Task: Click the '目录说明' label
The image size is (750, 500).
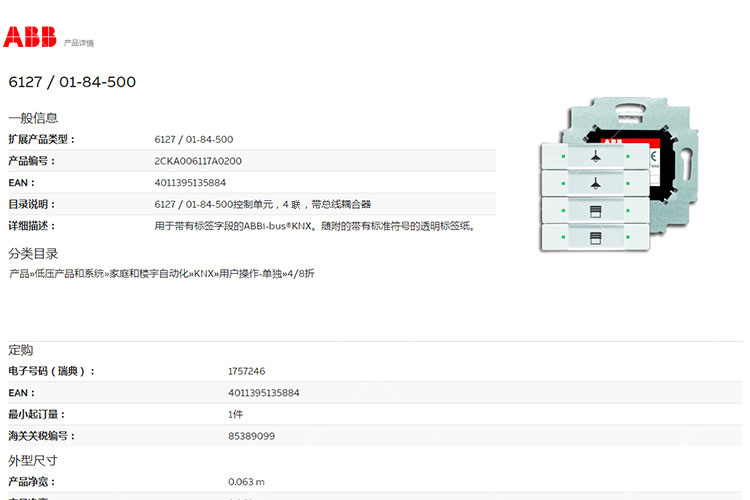Action: point(32,204)
